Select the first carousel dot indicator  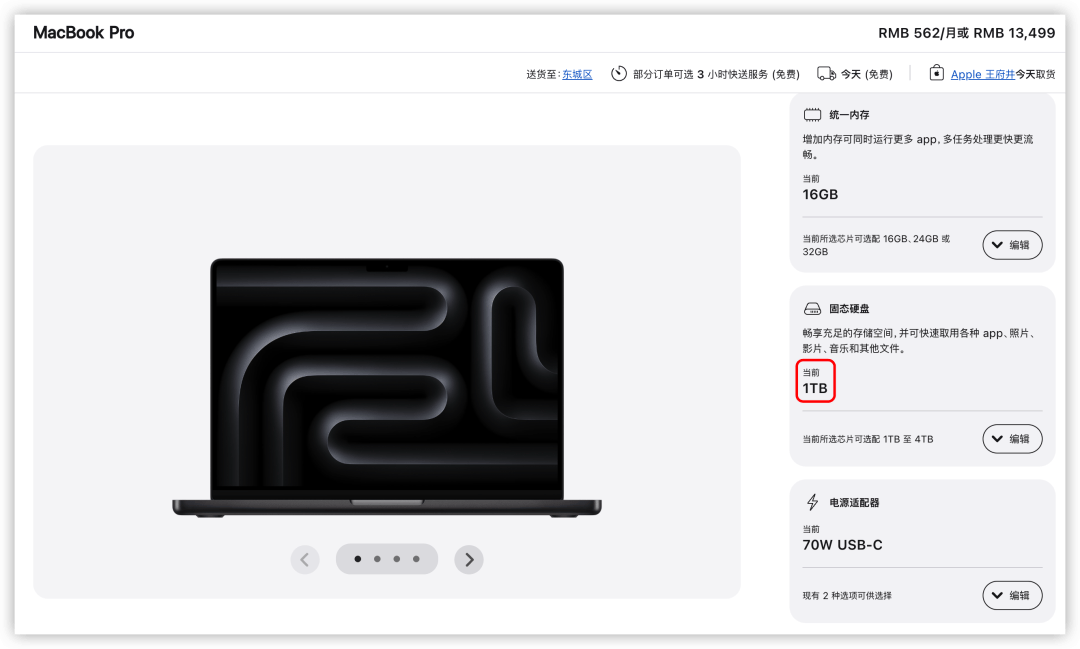[x=358, y=559]
